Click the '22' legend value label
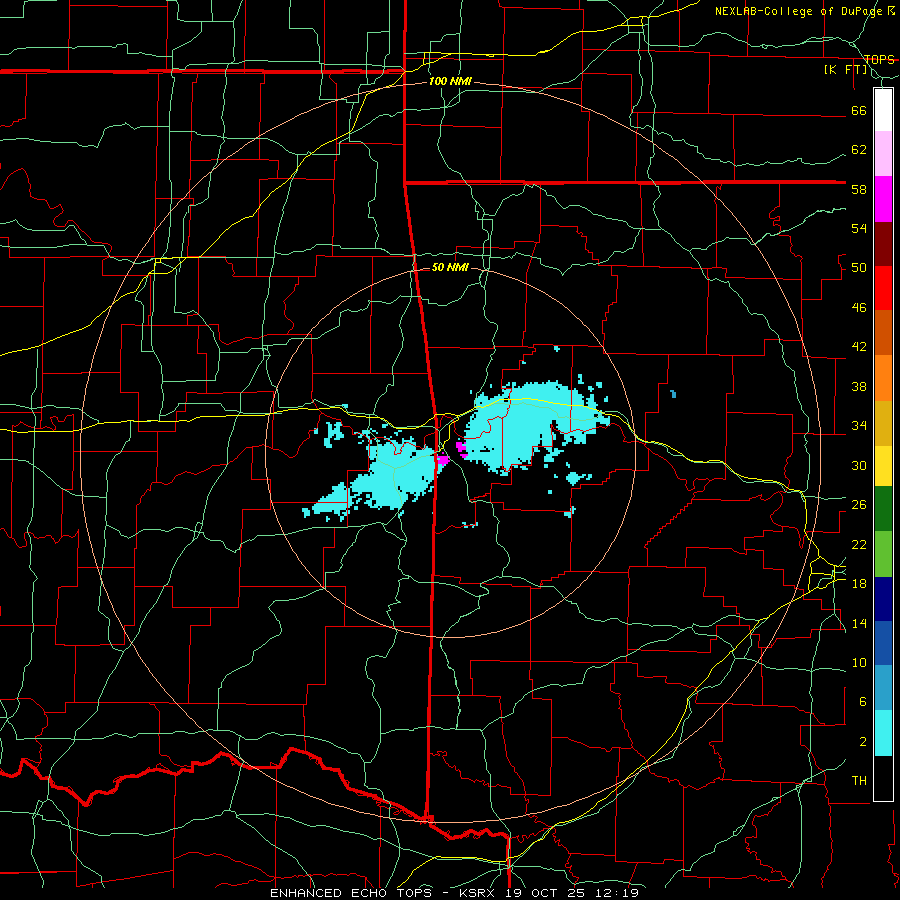This screenshot has height=900, width=900. point(859,544)
